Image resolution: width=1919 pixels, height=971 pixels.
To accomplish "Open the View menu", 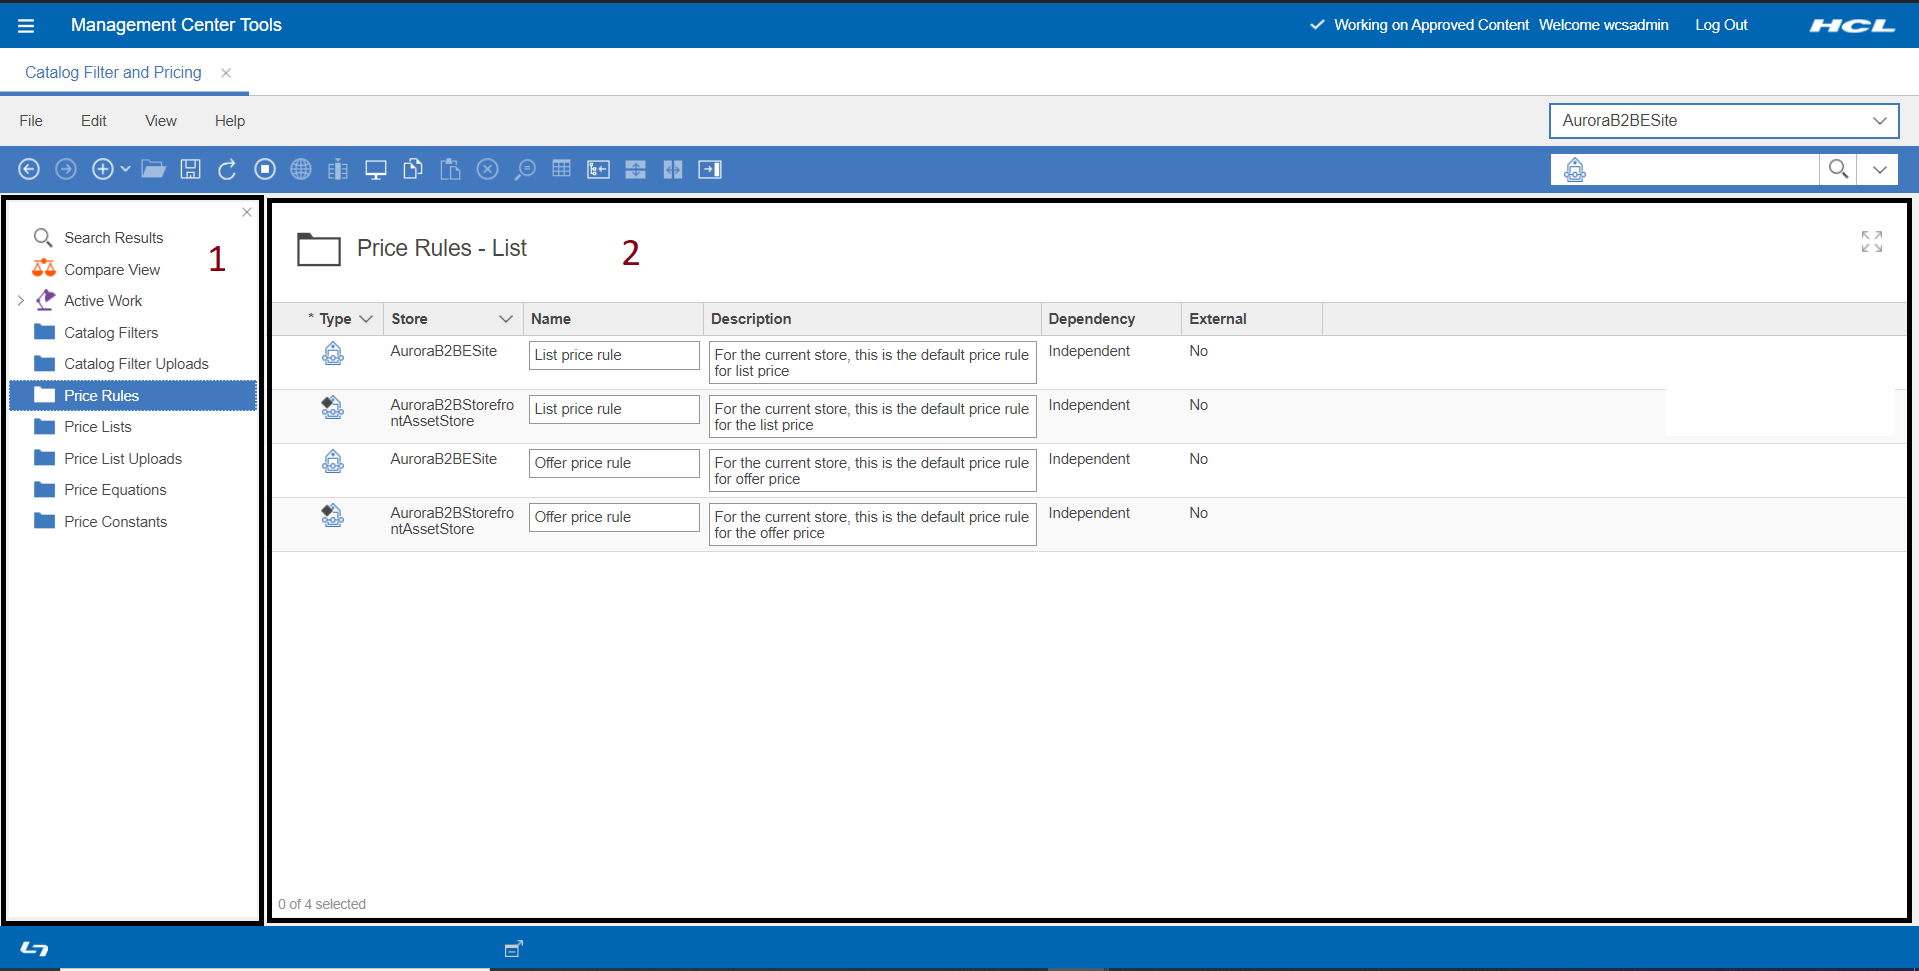I will tap(161, 121).
